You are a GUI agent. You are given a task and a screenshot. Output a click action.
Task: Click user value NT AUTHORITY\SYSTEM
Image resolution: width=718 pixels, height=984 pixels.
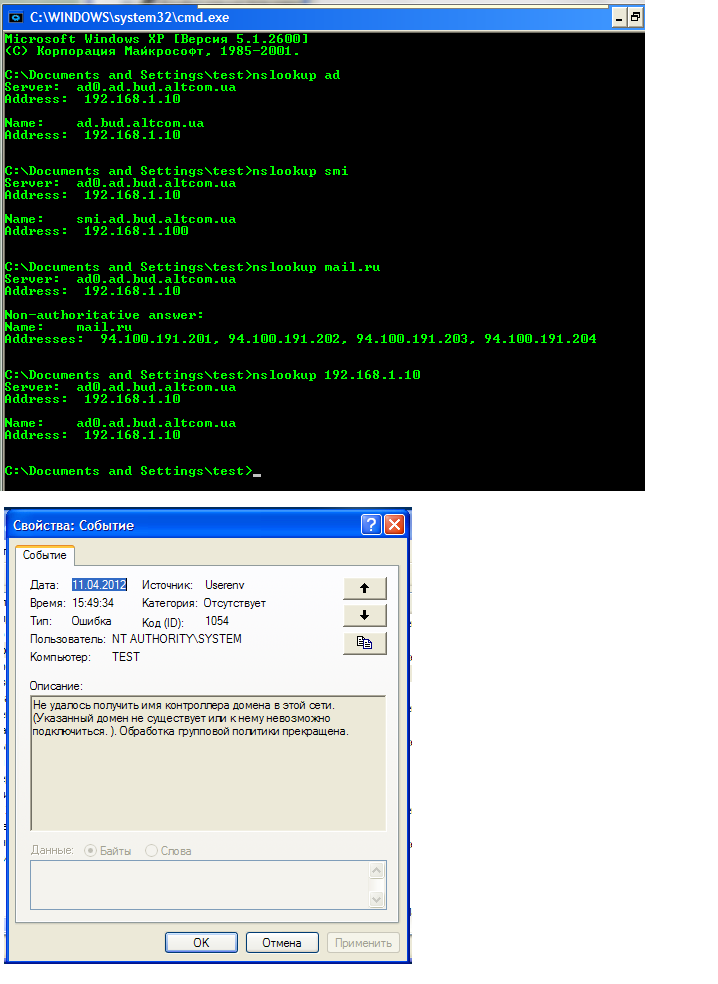177,639
